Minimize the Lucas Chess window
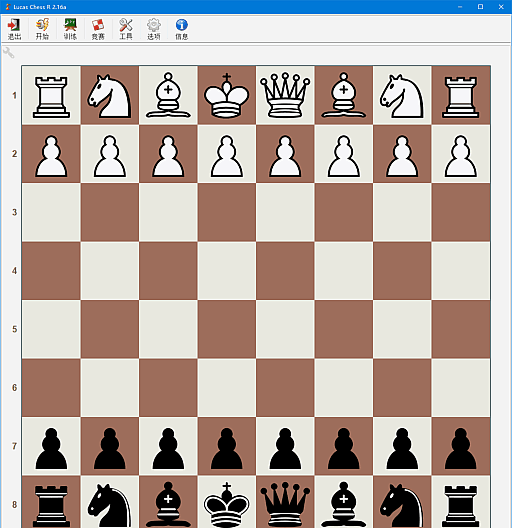The image size is (512, 528). tap(460, 6)
